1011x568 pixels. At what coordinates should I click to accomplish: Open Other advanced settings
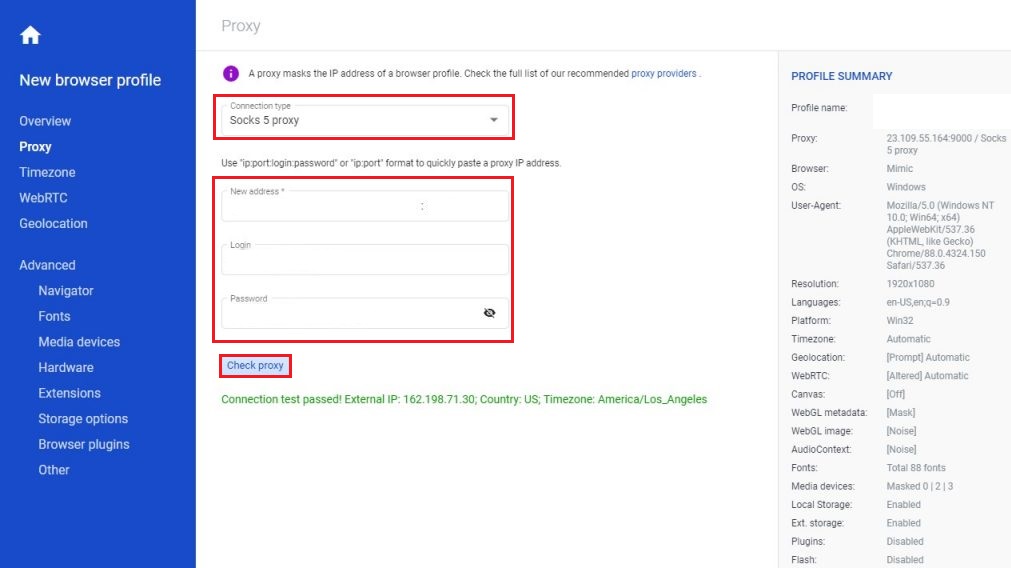point(54,470)
